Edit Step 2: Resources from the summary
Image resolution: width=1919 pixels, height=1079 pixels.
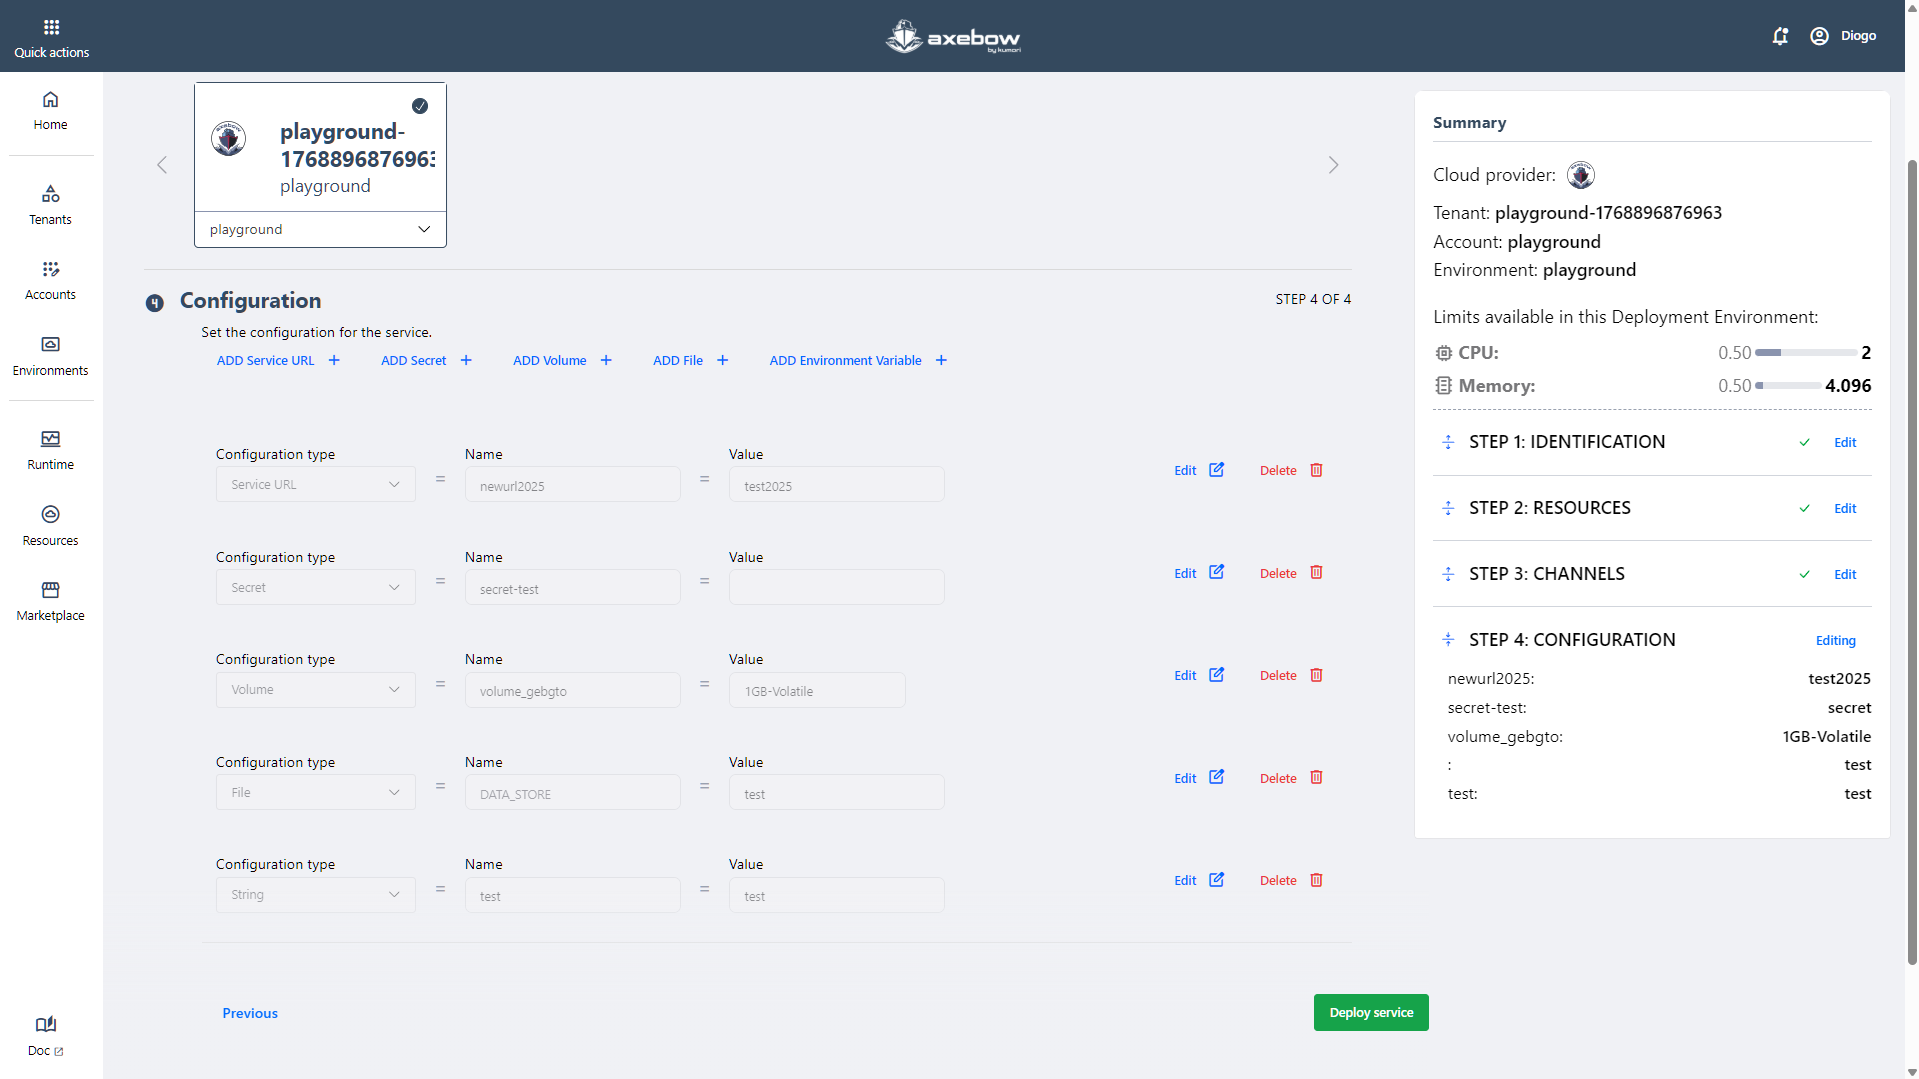[1844, 508]
